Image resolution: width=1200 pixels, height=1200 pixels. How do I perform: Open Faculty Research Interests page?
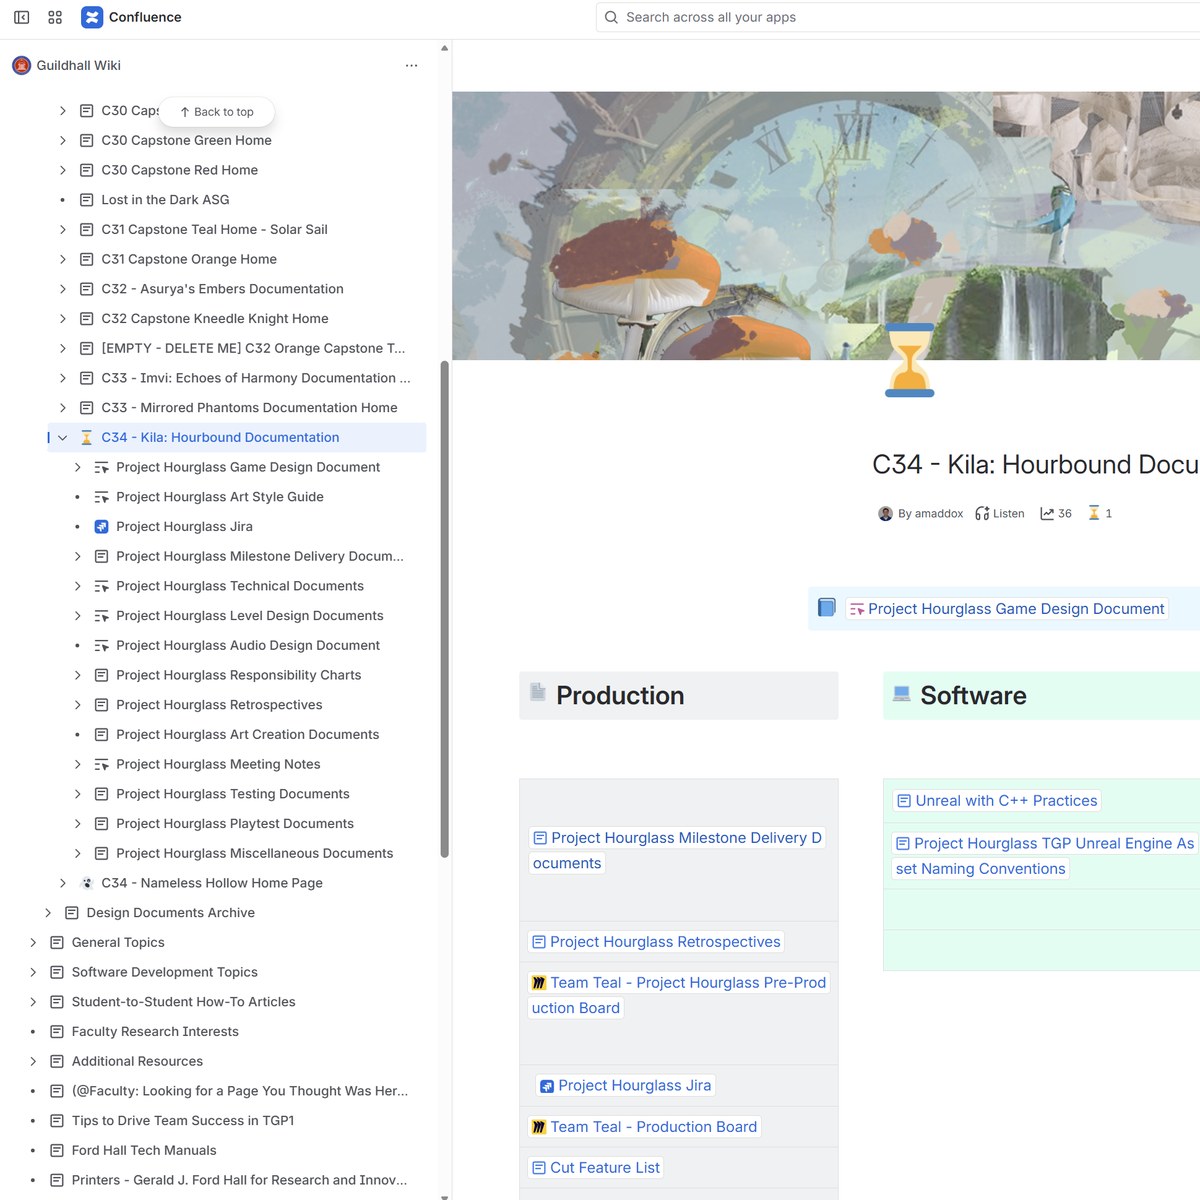tap(155, 1032)
